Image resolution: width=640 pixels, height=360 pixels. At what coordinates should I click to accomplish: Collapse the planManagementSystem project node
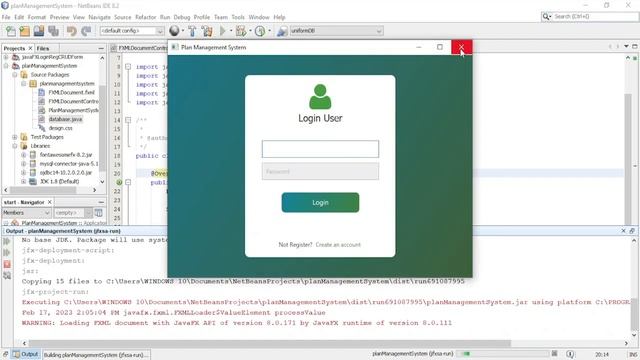coord(6,66)
